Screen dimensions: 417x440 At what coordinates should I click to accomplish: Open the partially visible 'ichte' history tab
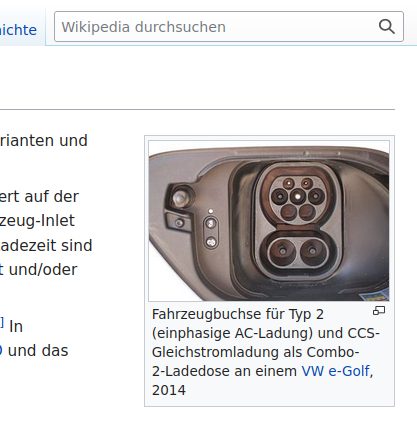18,30
